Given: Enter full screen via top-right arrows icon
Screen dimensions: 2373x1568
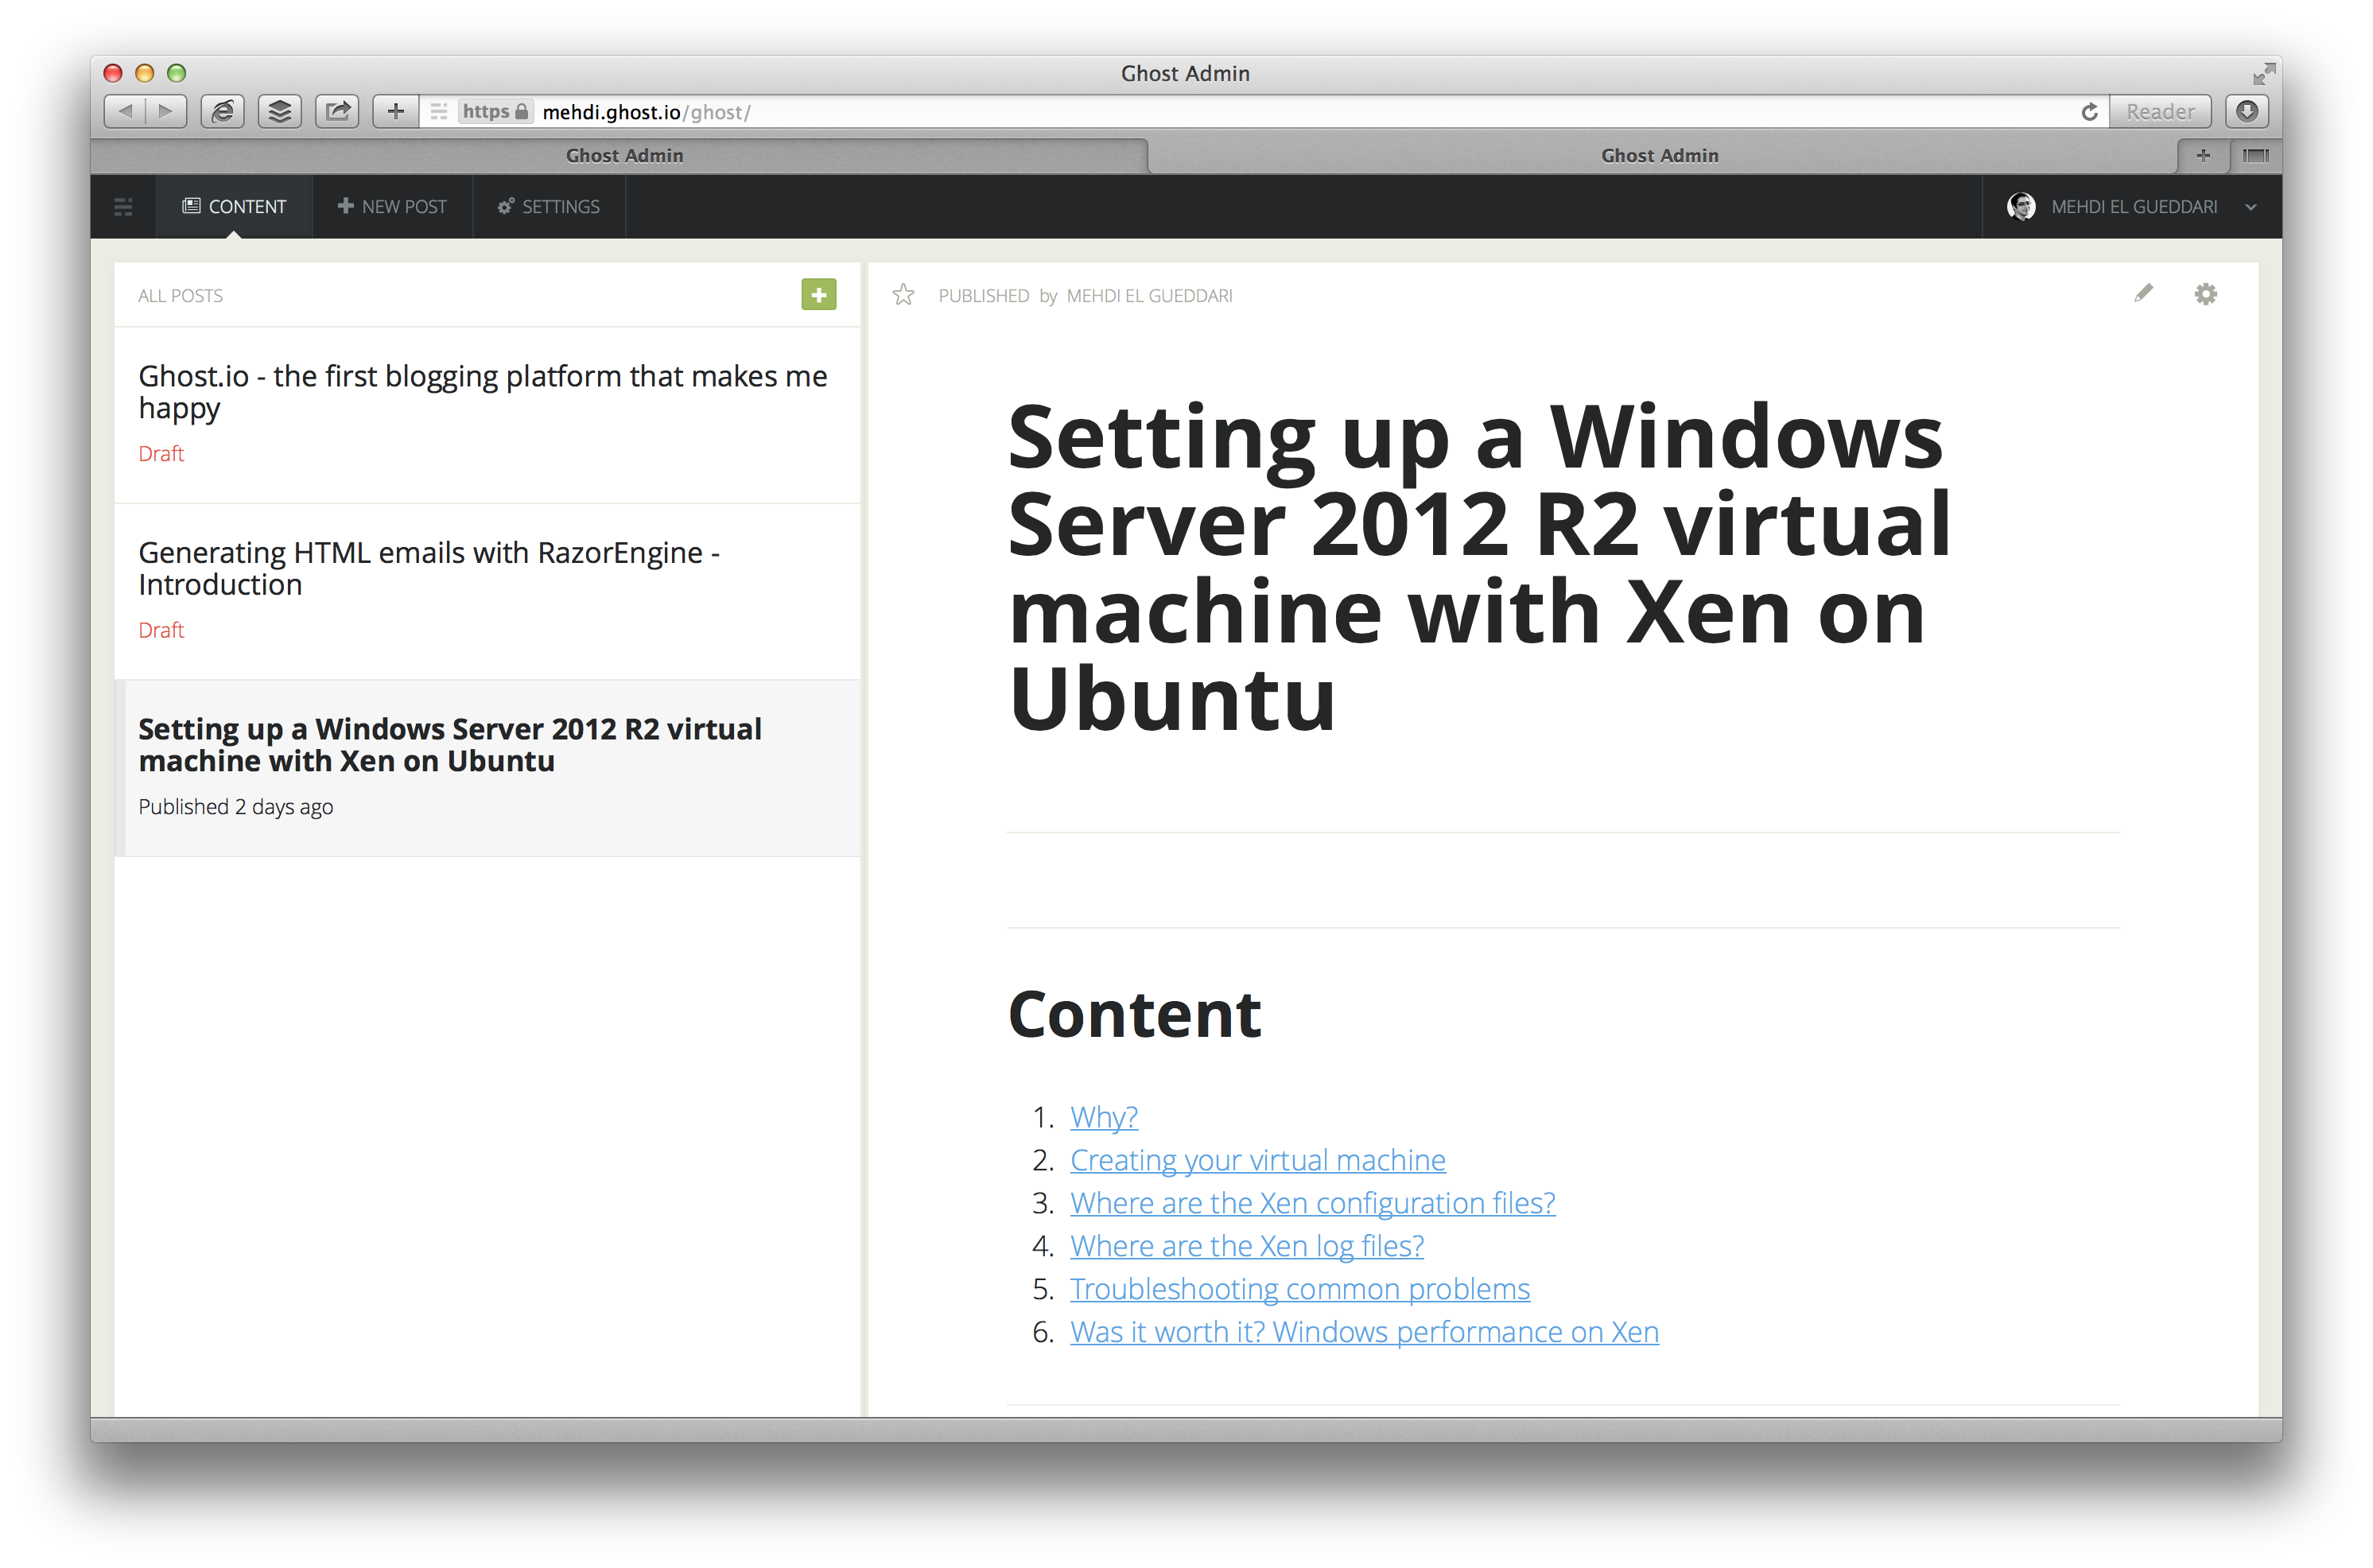Looking at the screenshot, I should (2264, 73).
